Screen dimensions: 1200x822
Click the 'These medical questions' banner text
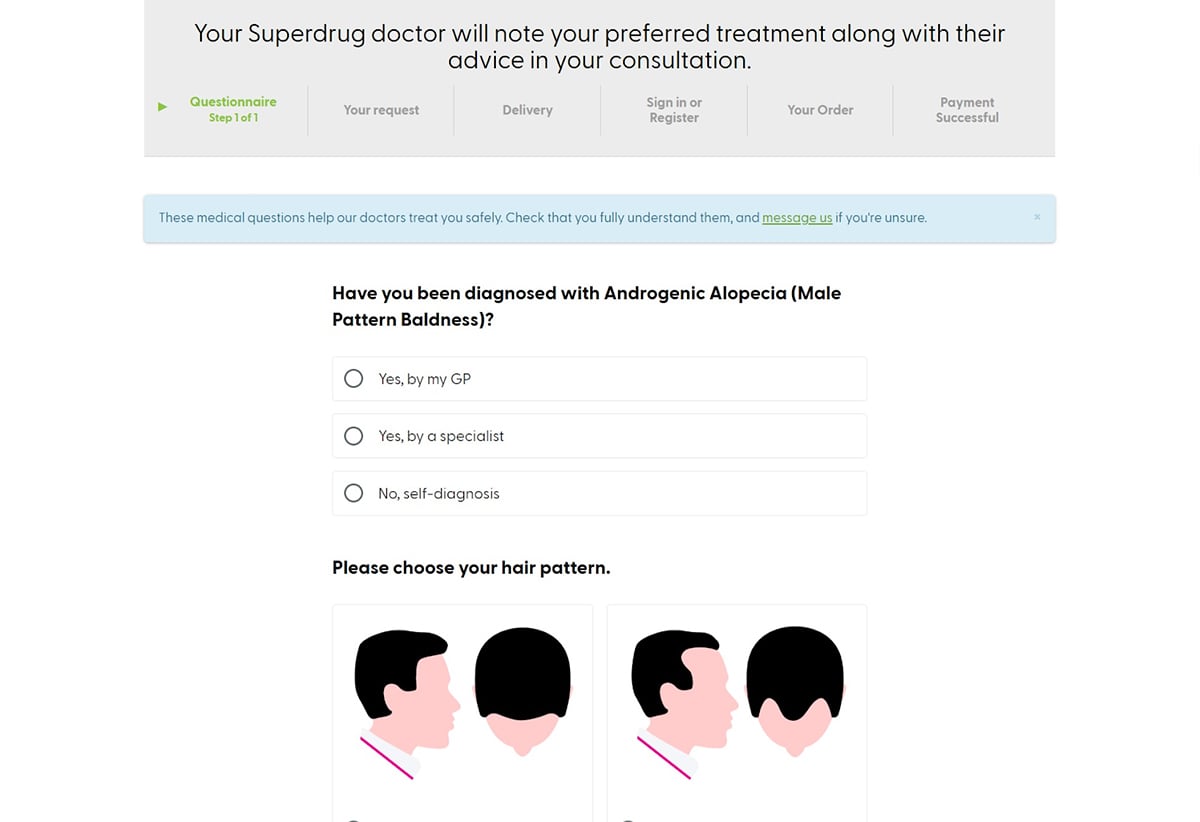(458, 218)
